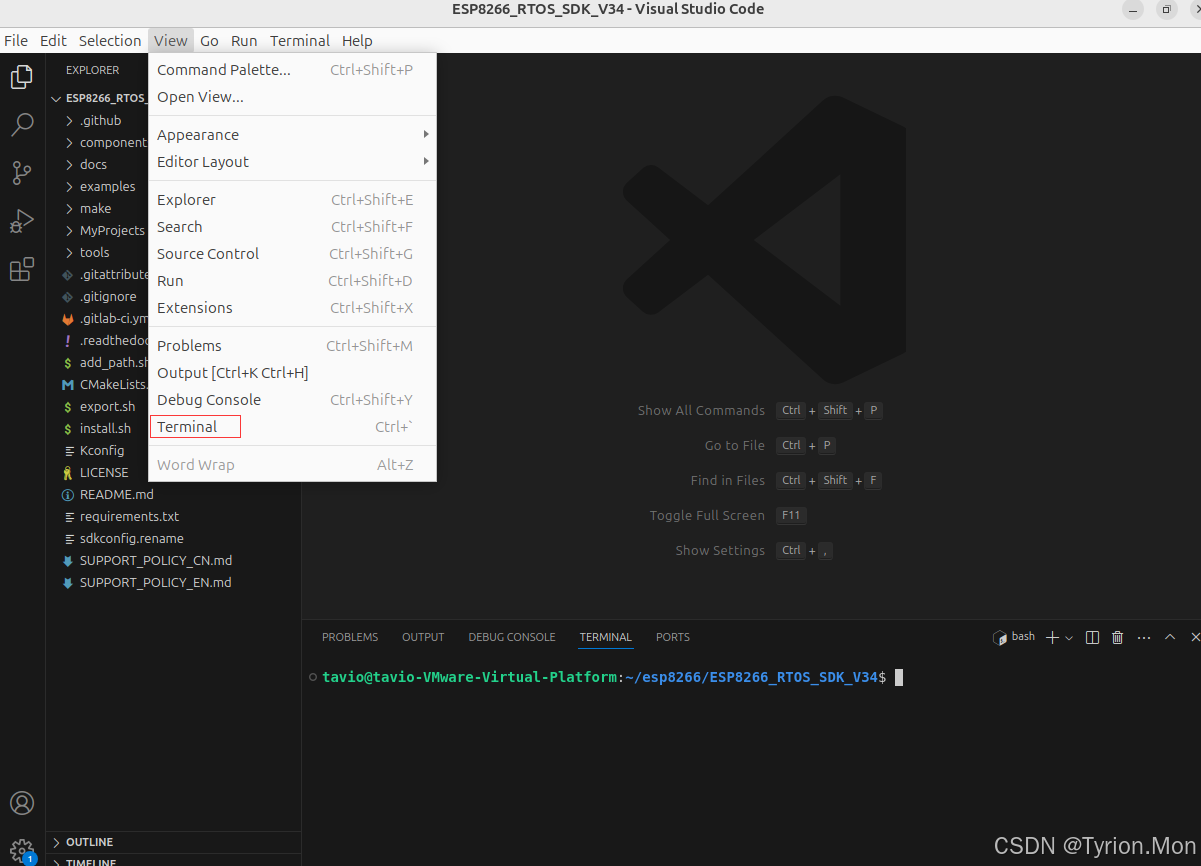Select Output in the View menu
Viewport: 1201px width, 866px height.
pos(292,373)
